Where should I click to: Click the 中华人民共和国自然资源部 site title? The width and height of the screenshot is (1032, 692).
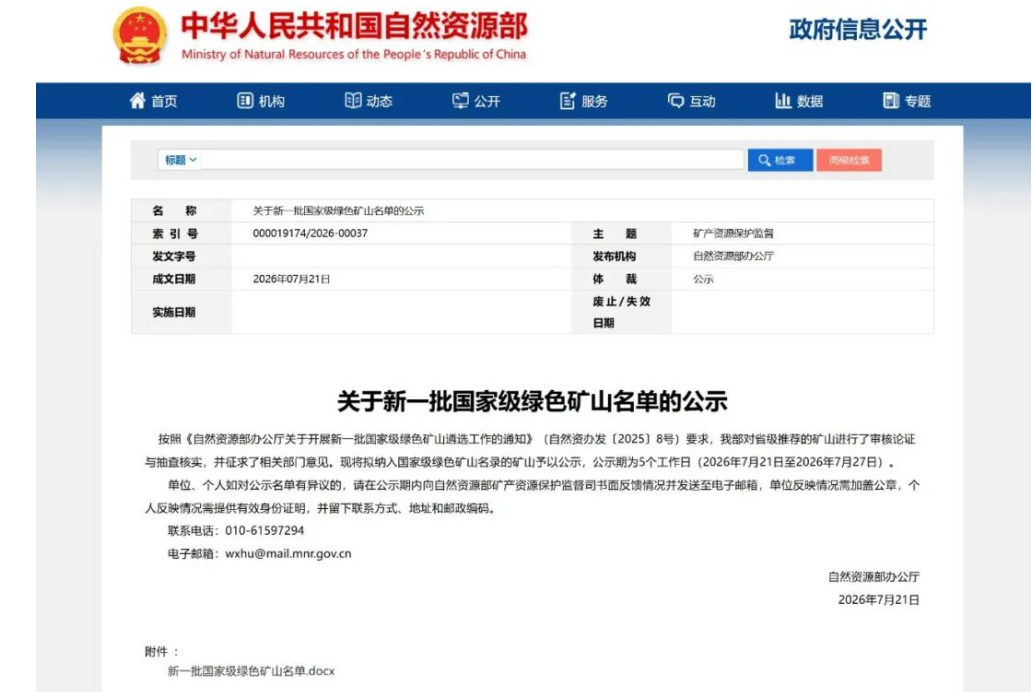(x=354, y=26)
